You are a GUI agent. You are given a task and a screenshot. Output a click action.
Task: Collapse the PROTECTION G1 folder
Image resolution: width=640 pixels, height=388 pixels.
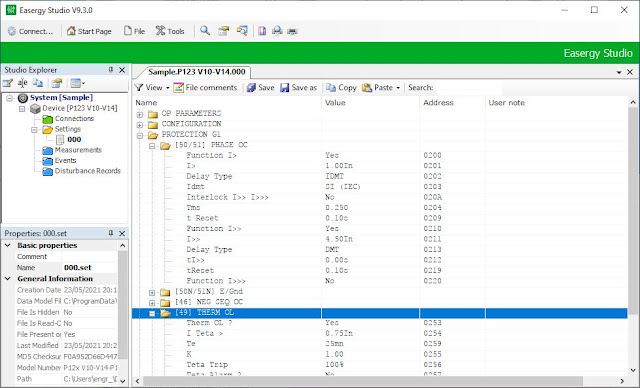click(140, 135)
